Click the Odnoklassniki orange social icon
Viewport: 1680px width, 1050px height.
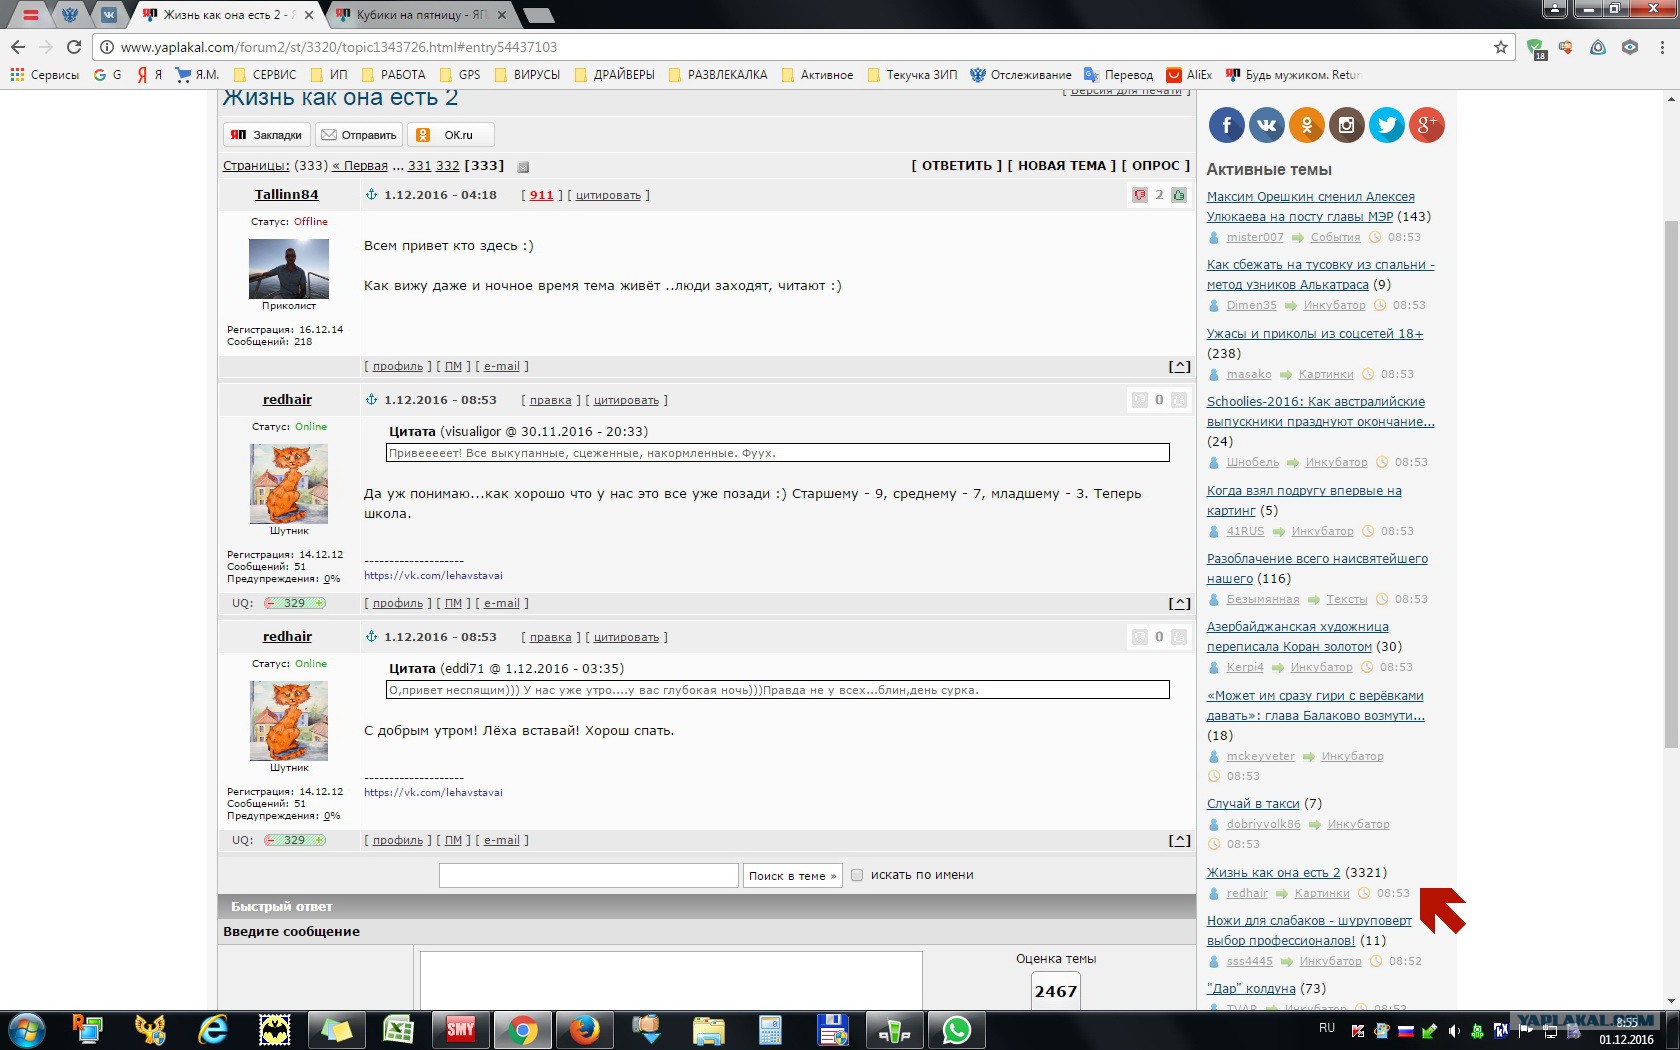click(x=1306, y=125)
